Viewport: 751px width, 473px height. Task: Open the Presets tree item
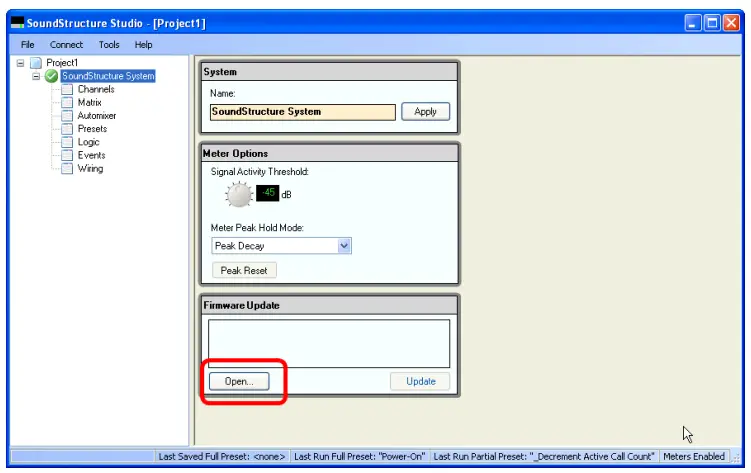pos(92,129)
